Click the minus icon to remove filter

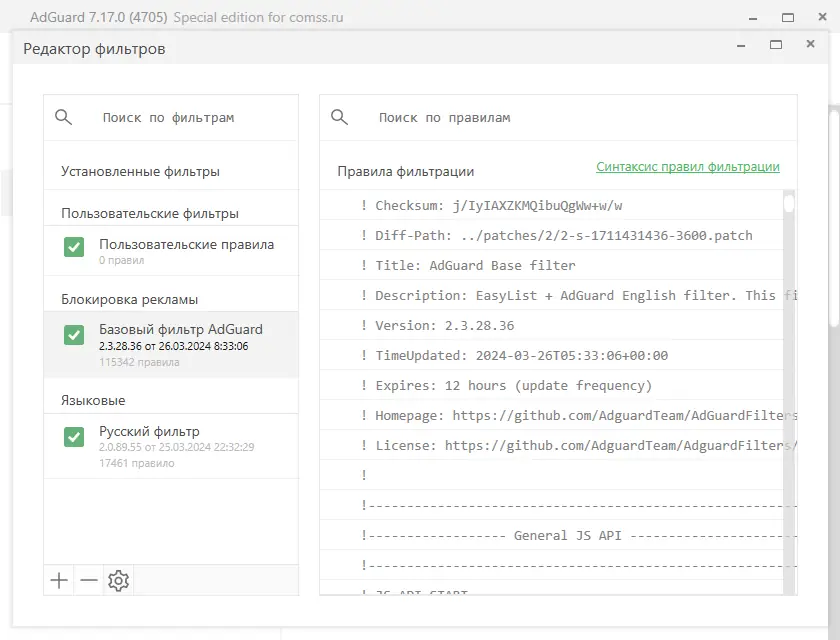[x=89, y=581]
